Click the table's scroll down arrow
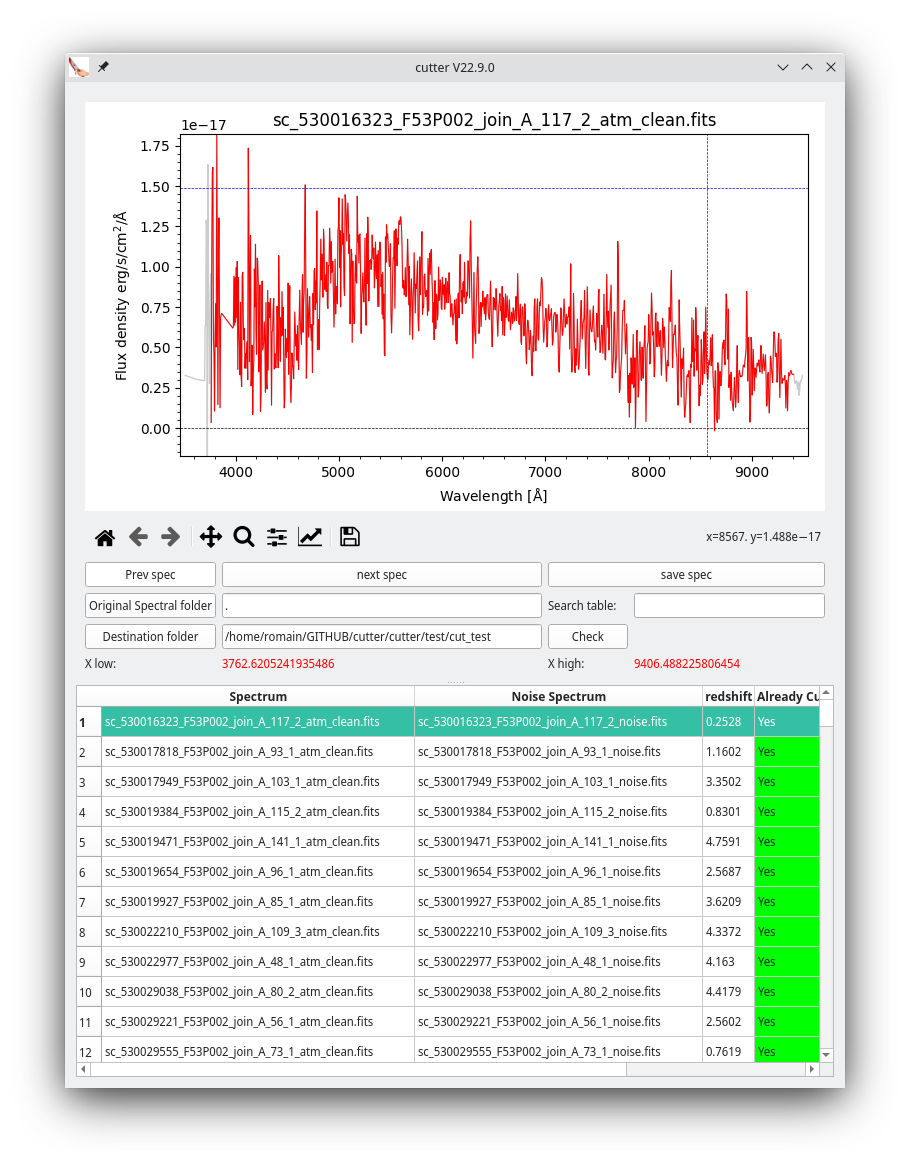The image size is (910, 1165). (826, 1054)
